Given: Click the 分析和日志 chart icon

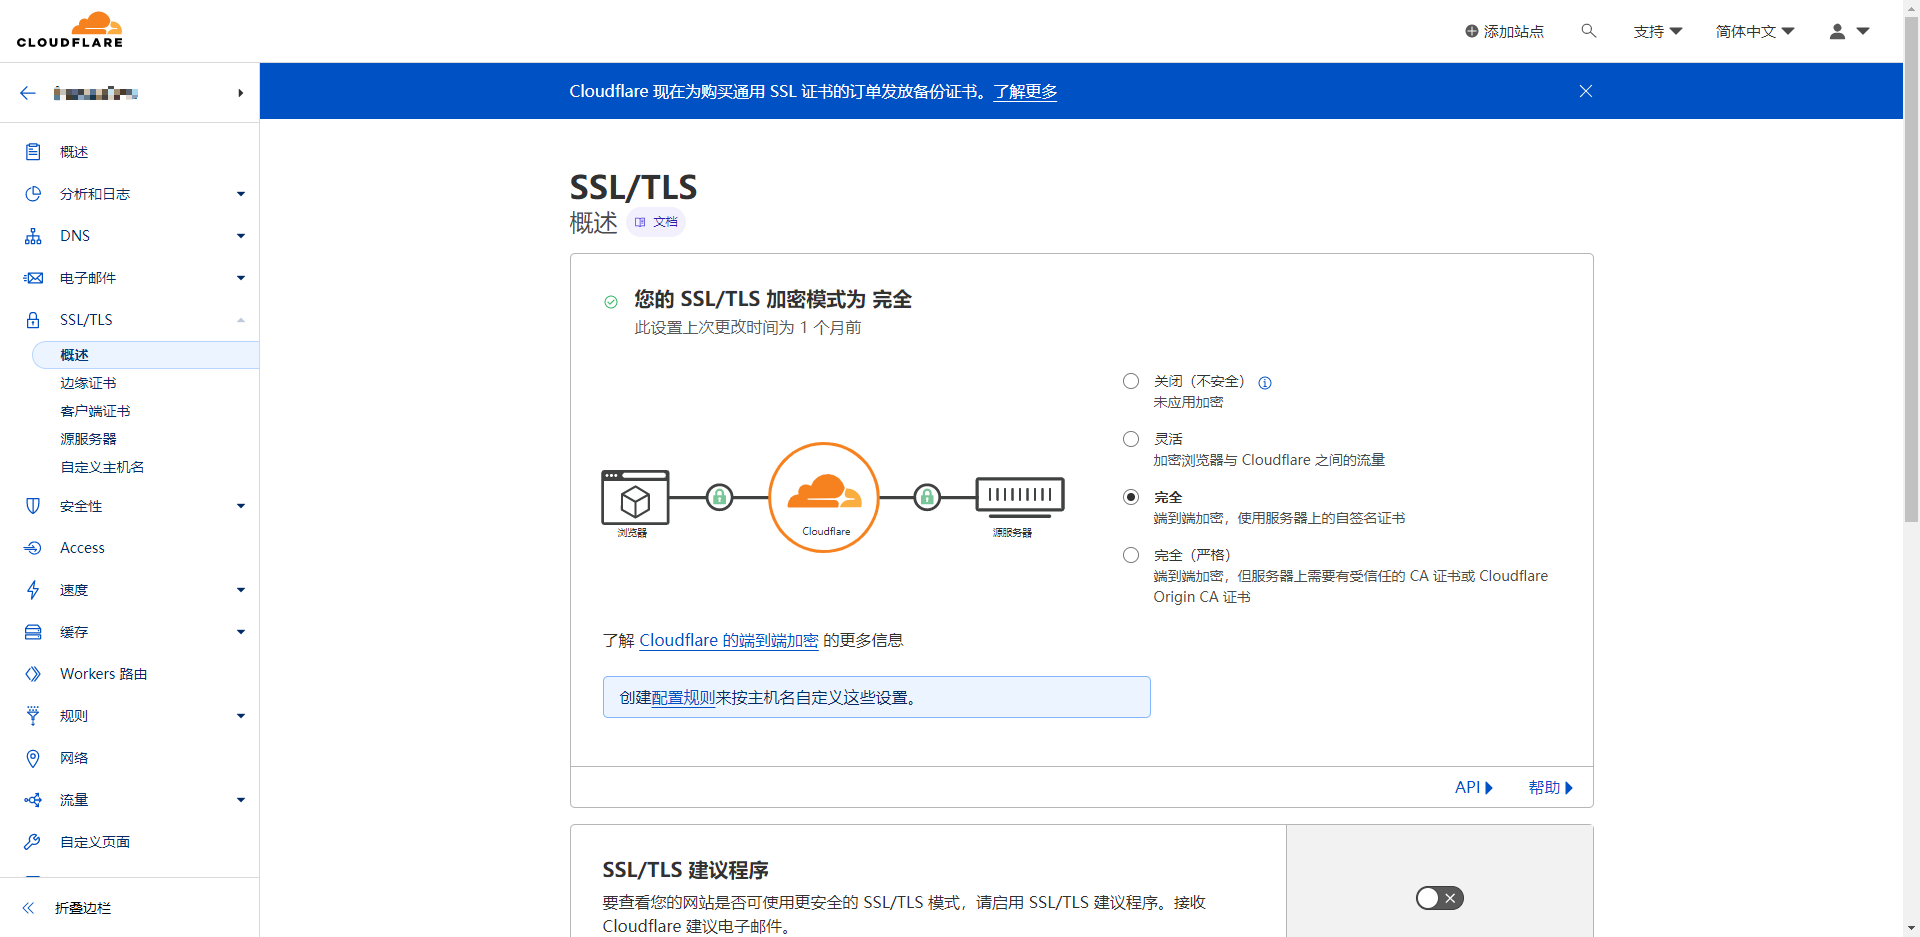Looking at the screenshot, I should (33, 194).
